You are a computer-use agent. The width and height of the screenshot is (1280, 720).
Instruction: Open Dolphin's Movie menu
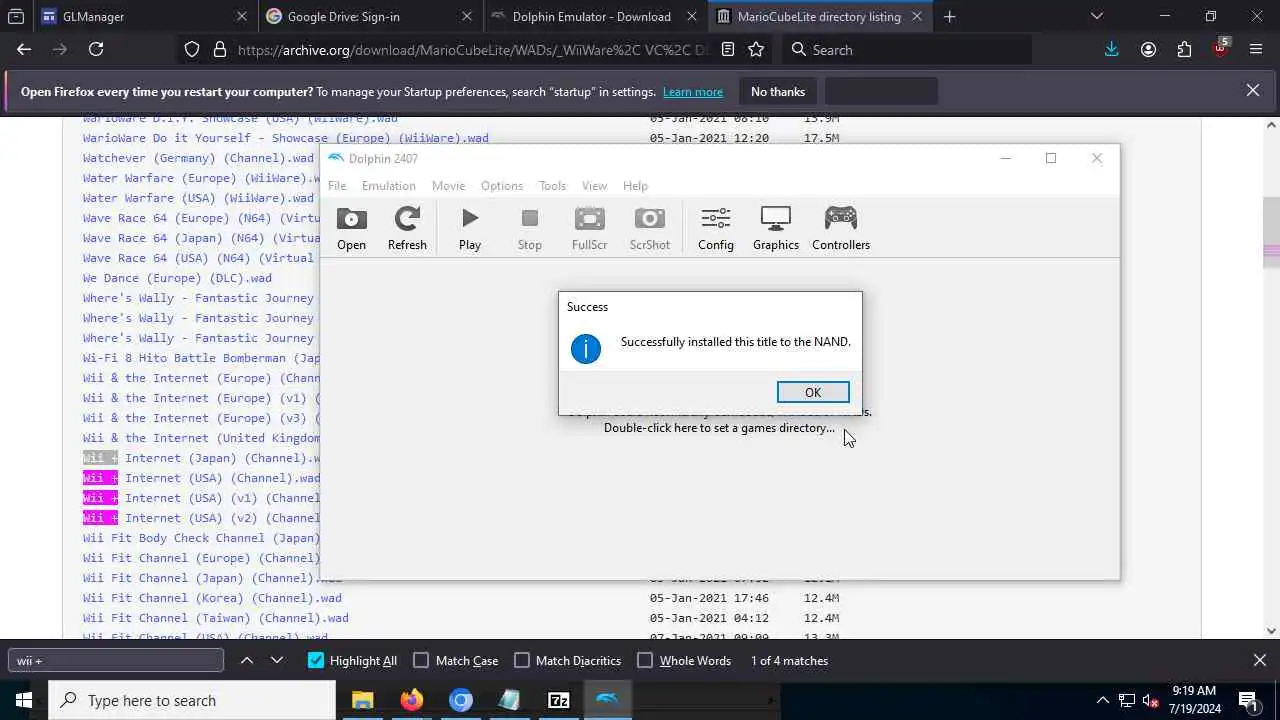click(448, 186)
